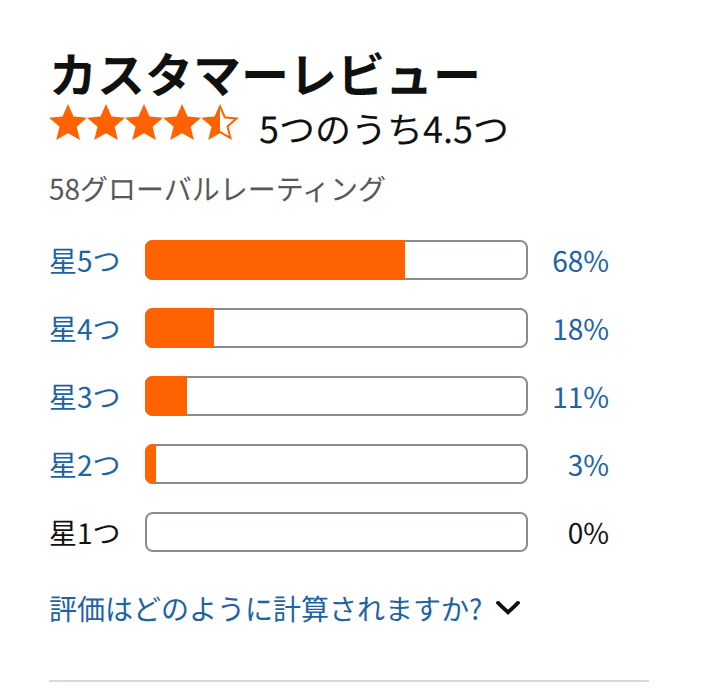708x688 pixels.
Task: Click the 58グローバルレーティング text
Action: tap(217, 189)
